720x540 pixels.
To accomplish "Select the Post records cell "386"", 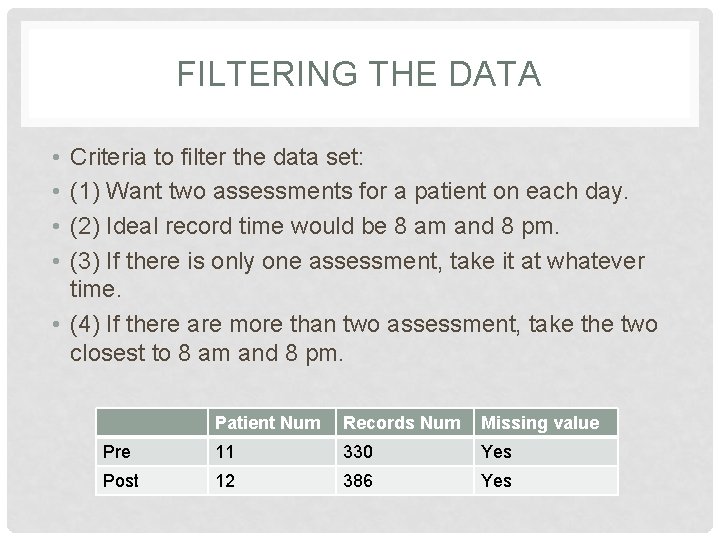I will (358, 481).
